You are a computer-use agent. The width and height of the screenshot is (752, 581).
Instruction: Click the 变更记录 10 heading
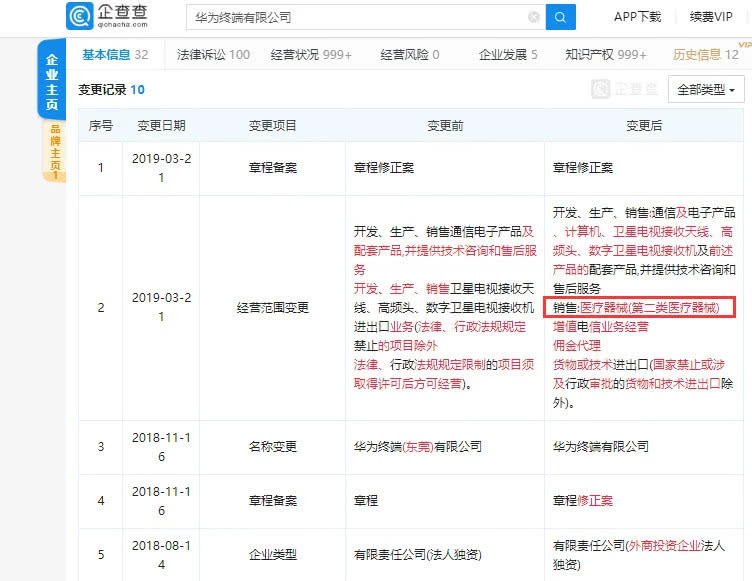pos(111,90)
